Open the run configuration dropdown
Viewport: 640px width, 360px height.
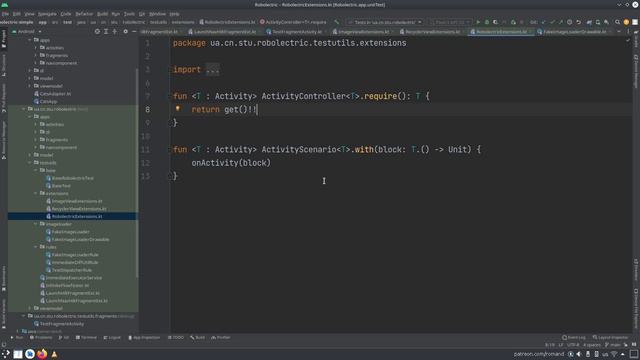point(385,22)
